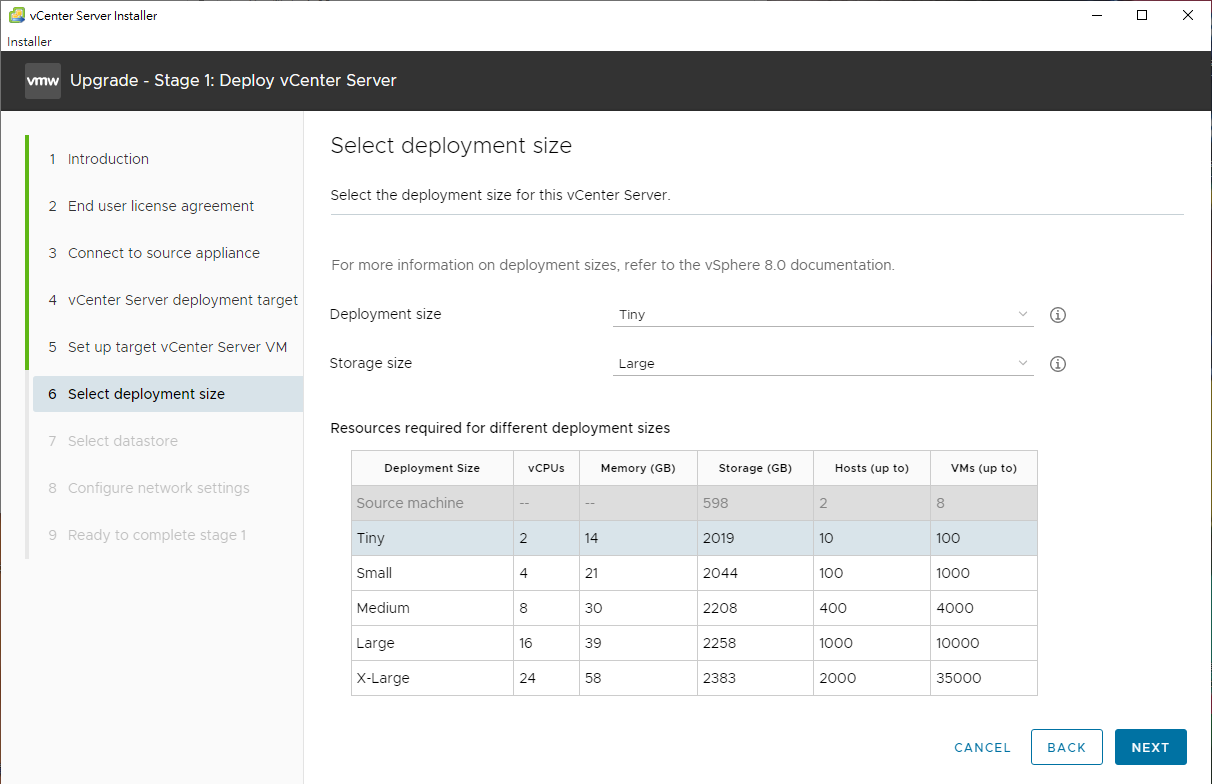Click storage value 2208 in Medium row
This screenshot has width=1212, height=784.
coord(719,608)
